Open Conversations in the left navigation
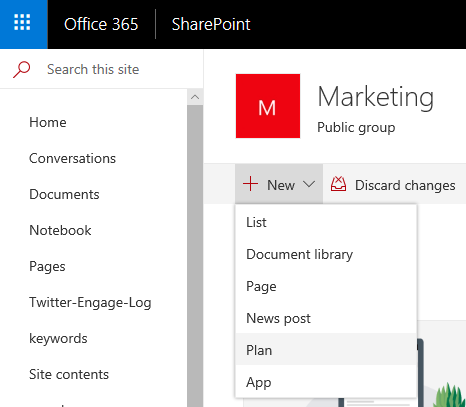This screenshot has width=466, height=407. [72, 158]
